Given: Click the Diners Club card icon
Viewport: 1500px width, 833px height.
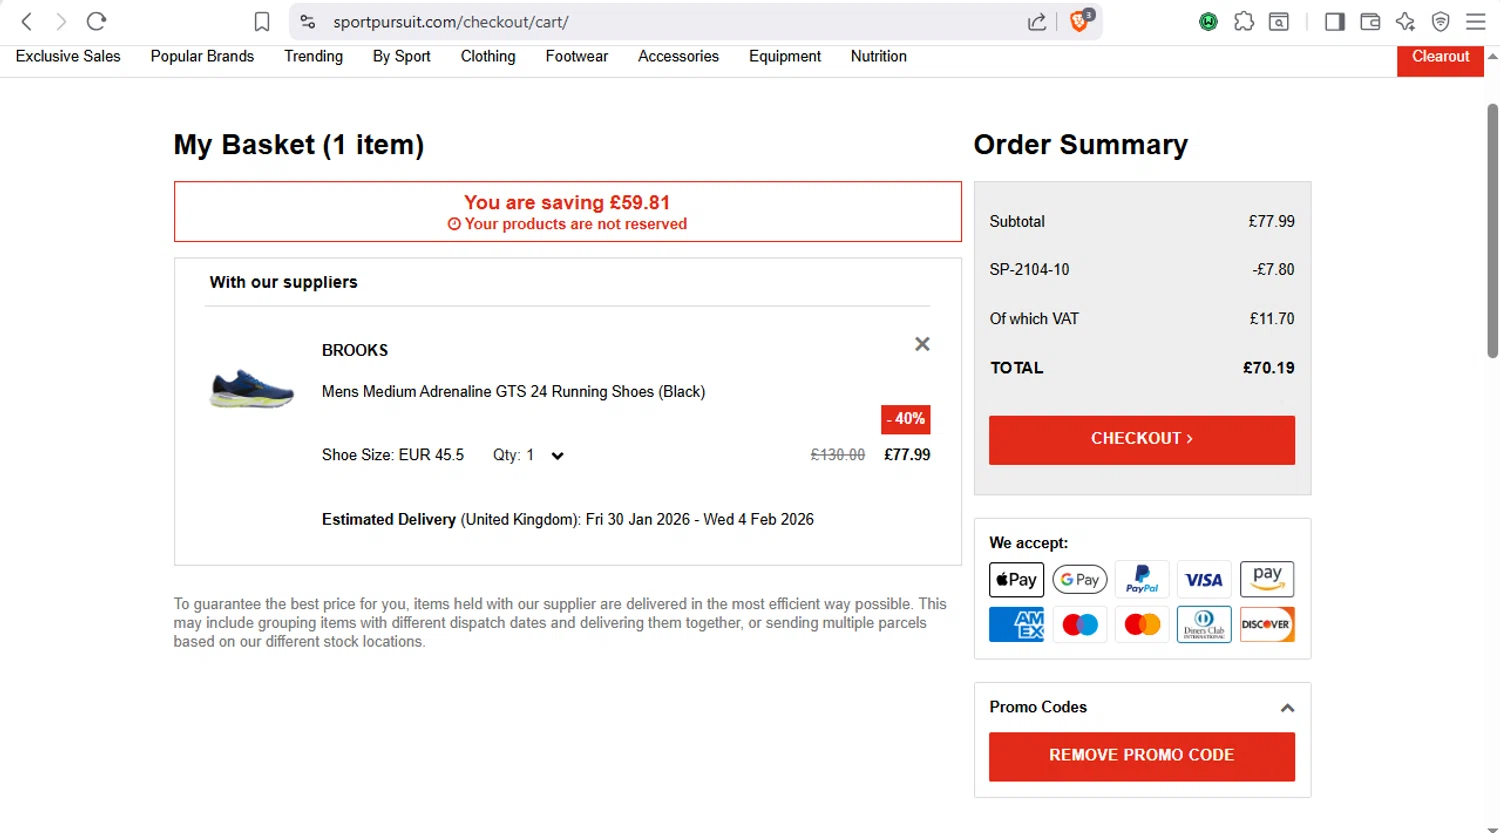Looking at the screenshot, I should pyautogui.click(x=1204, y=625).
